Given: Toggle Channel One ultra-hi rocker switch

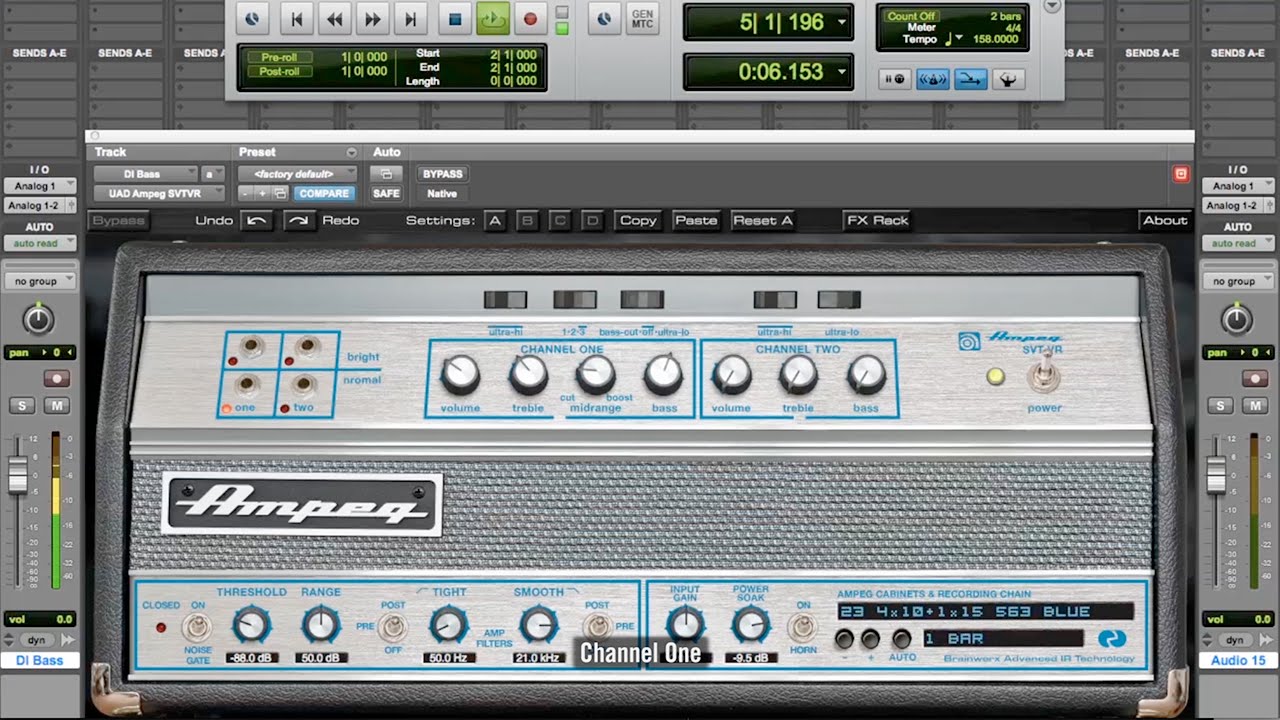Looking at the screenshot, I should pyautogui.click(x=505, y=300).
